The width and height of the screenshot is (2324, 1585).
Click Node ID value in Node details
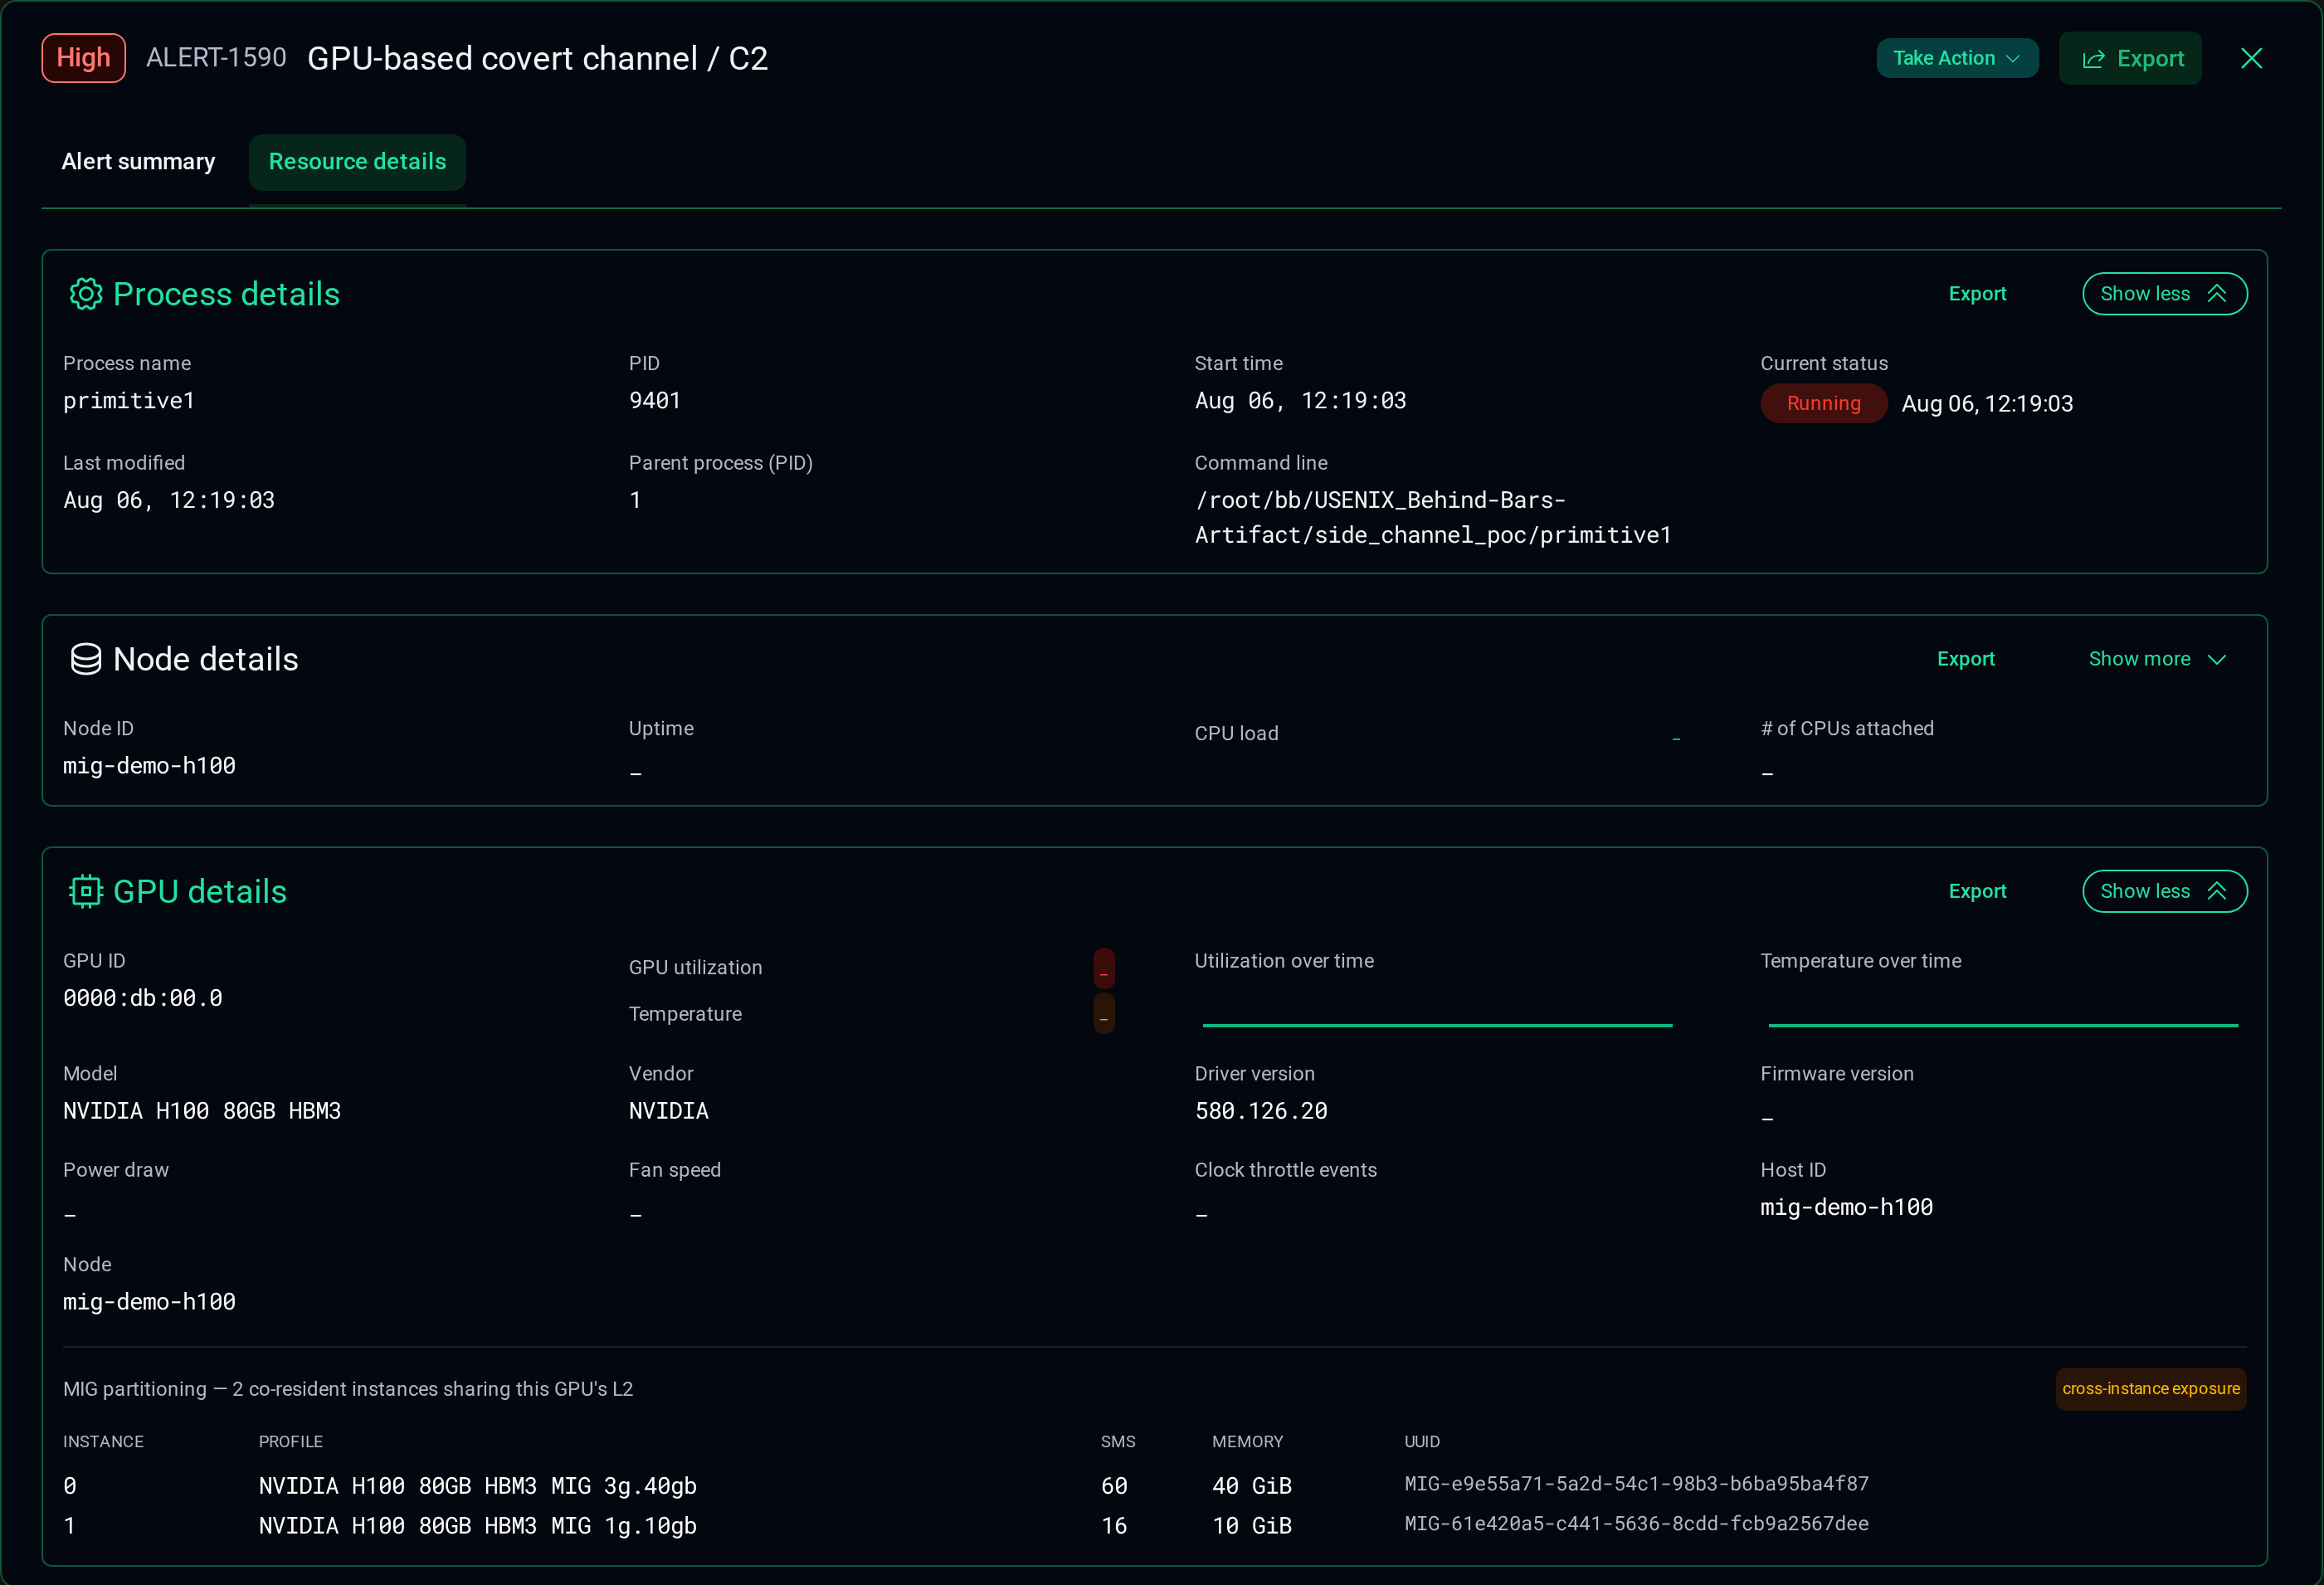(149, 766)
